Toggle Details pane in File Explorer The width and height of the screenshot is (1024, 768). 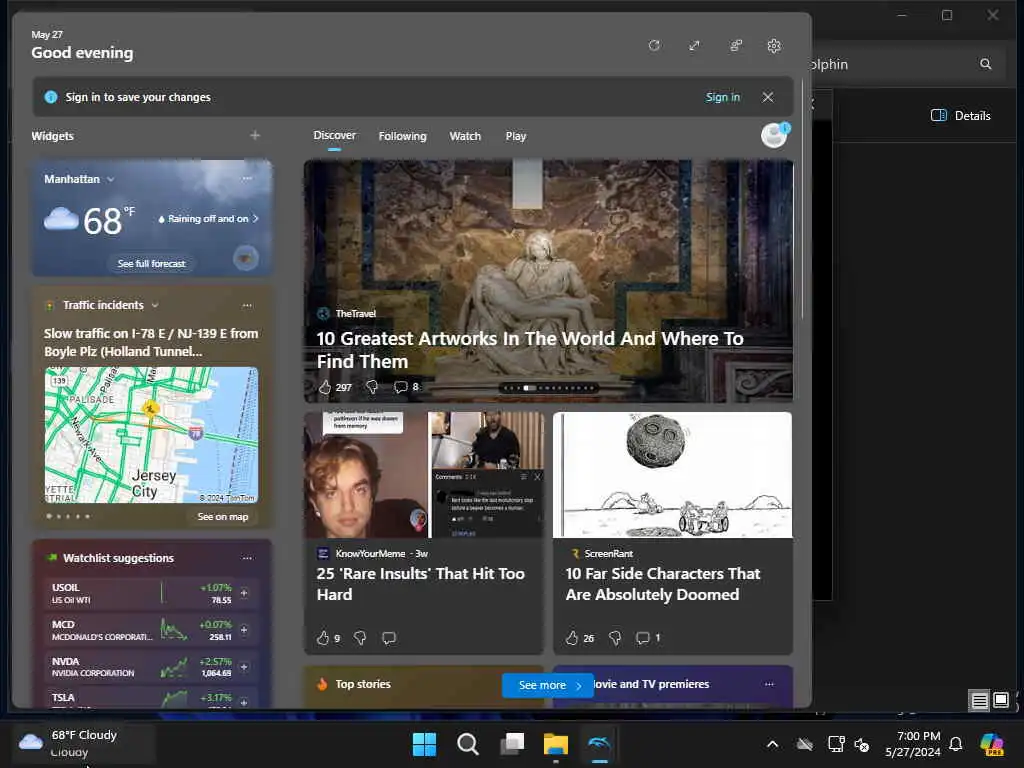point(961,116)
